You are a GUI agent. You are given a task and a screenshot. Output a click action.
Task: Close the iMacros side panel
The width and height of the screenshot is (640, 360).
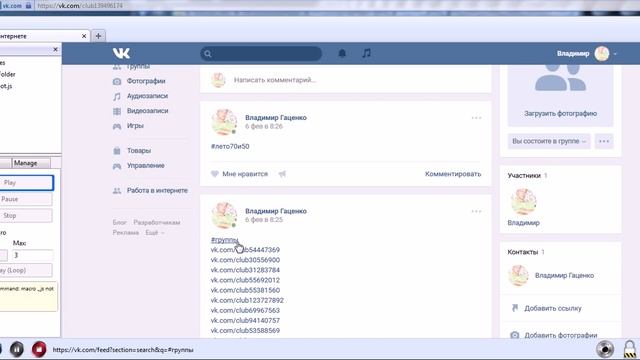(x=56, y=49)
